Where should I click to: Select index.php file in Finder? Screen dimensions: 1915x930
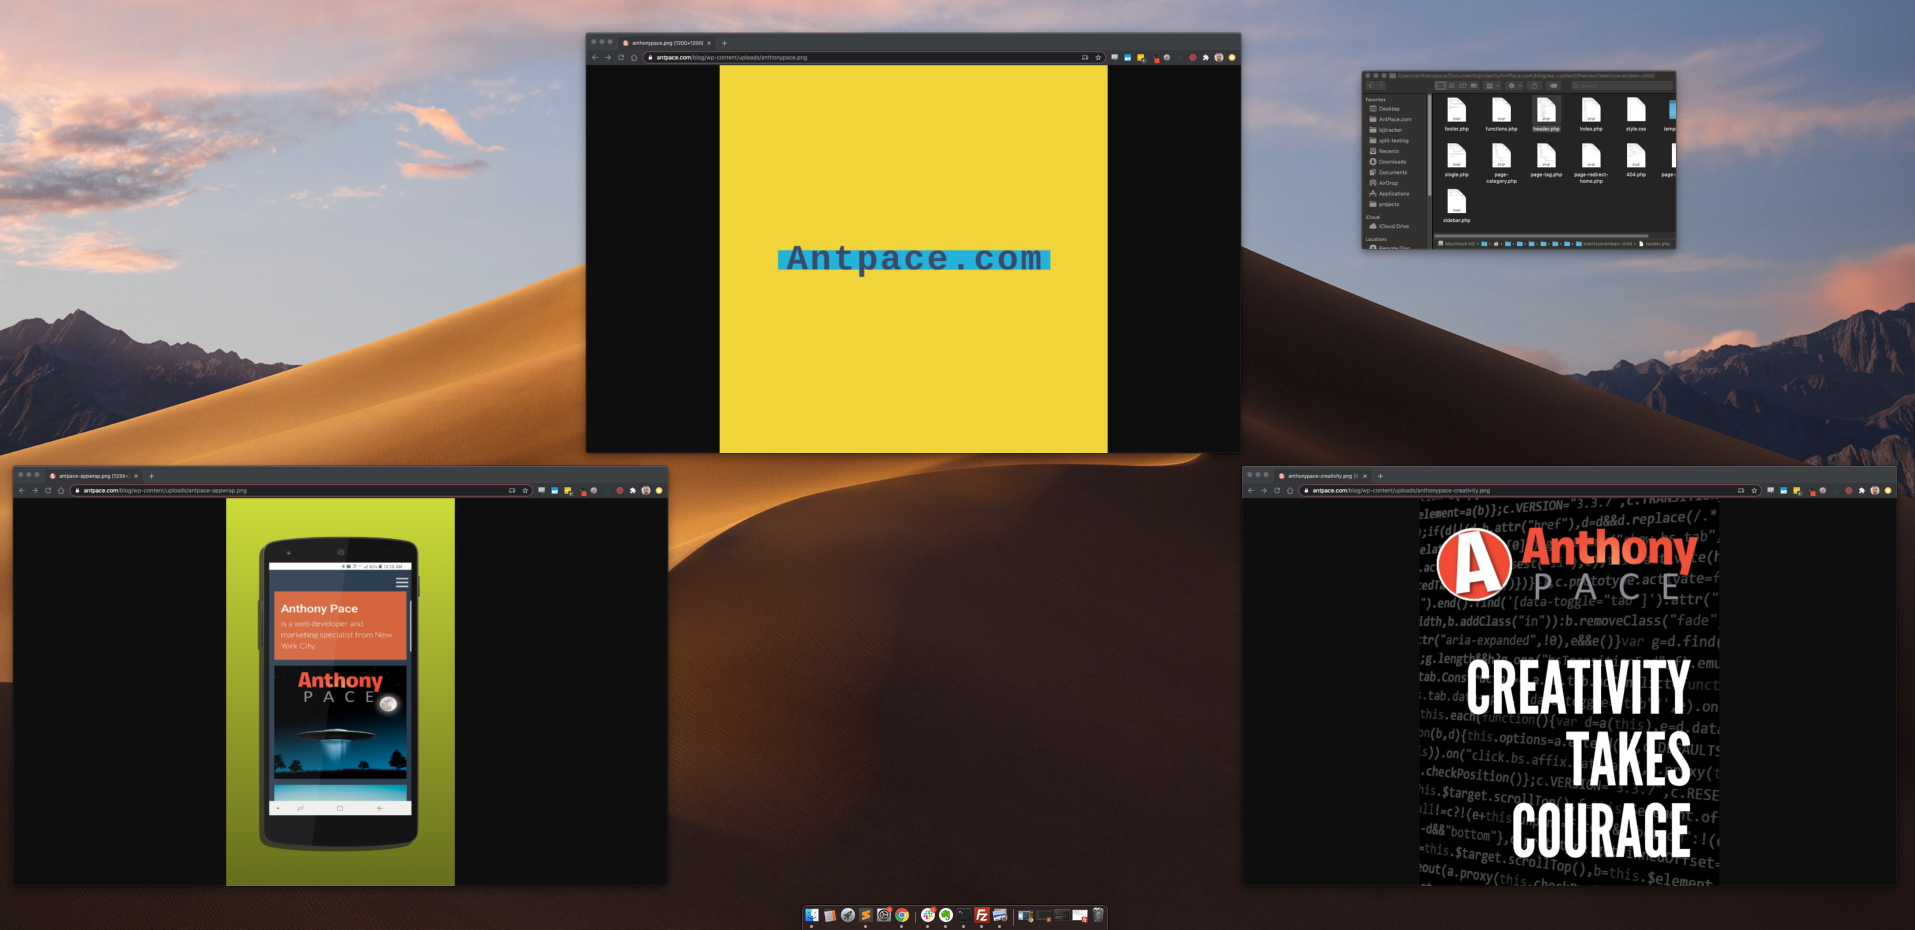1591,115
